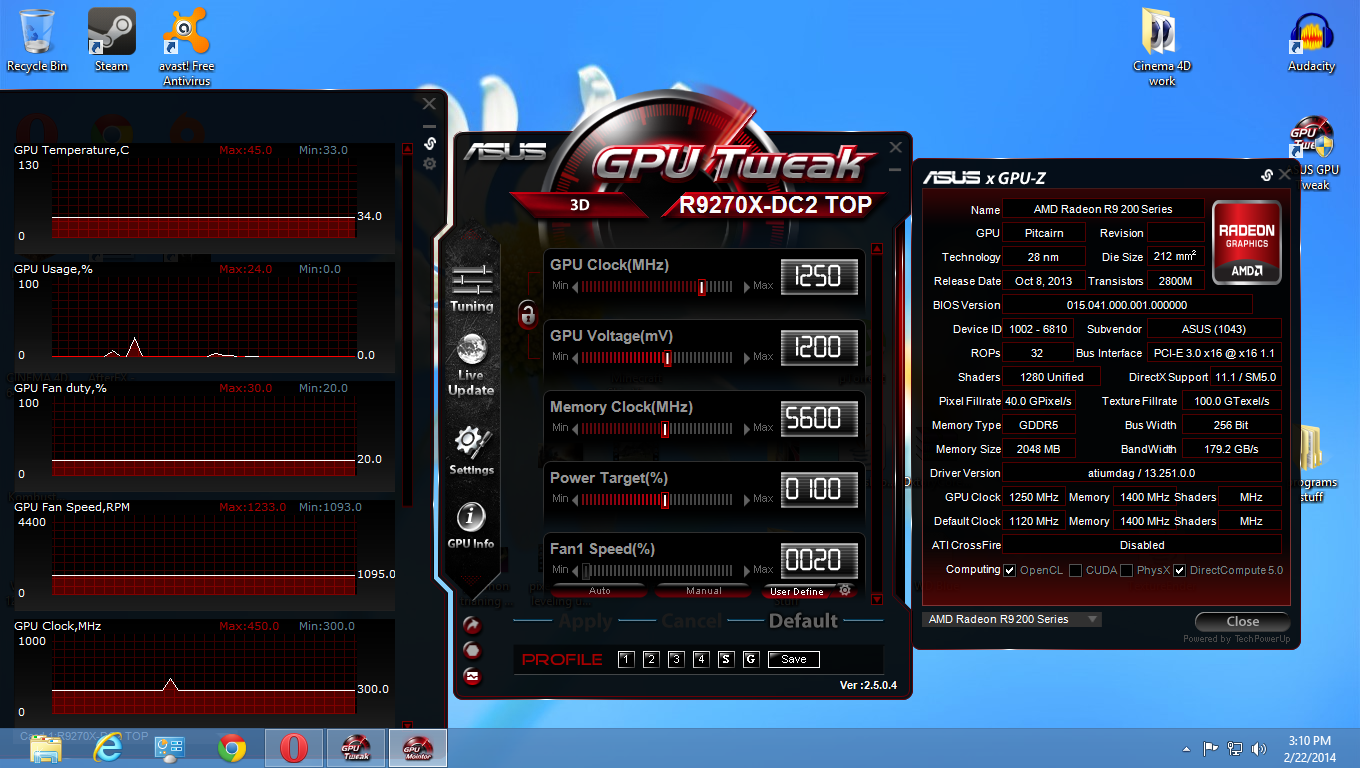Close the GPU-Z info panel with Close button

(x=1243, y=621)
